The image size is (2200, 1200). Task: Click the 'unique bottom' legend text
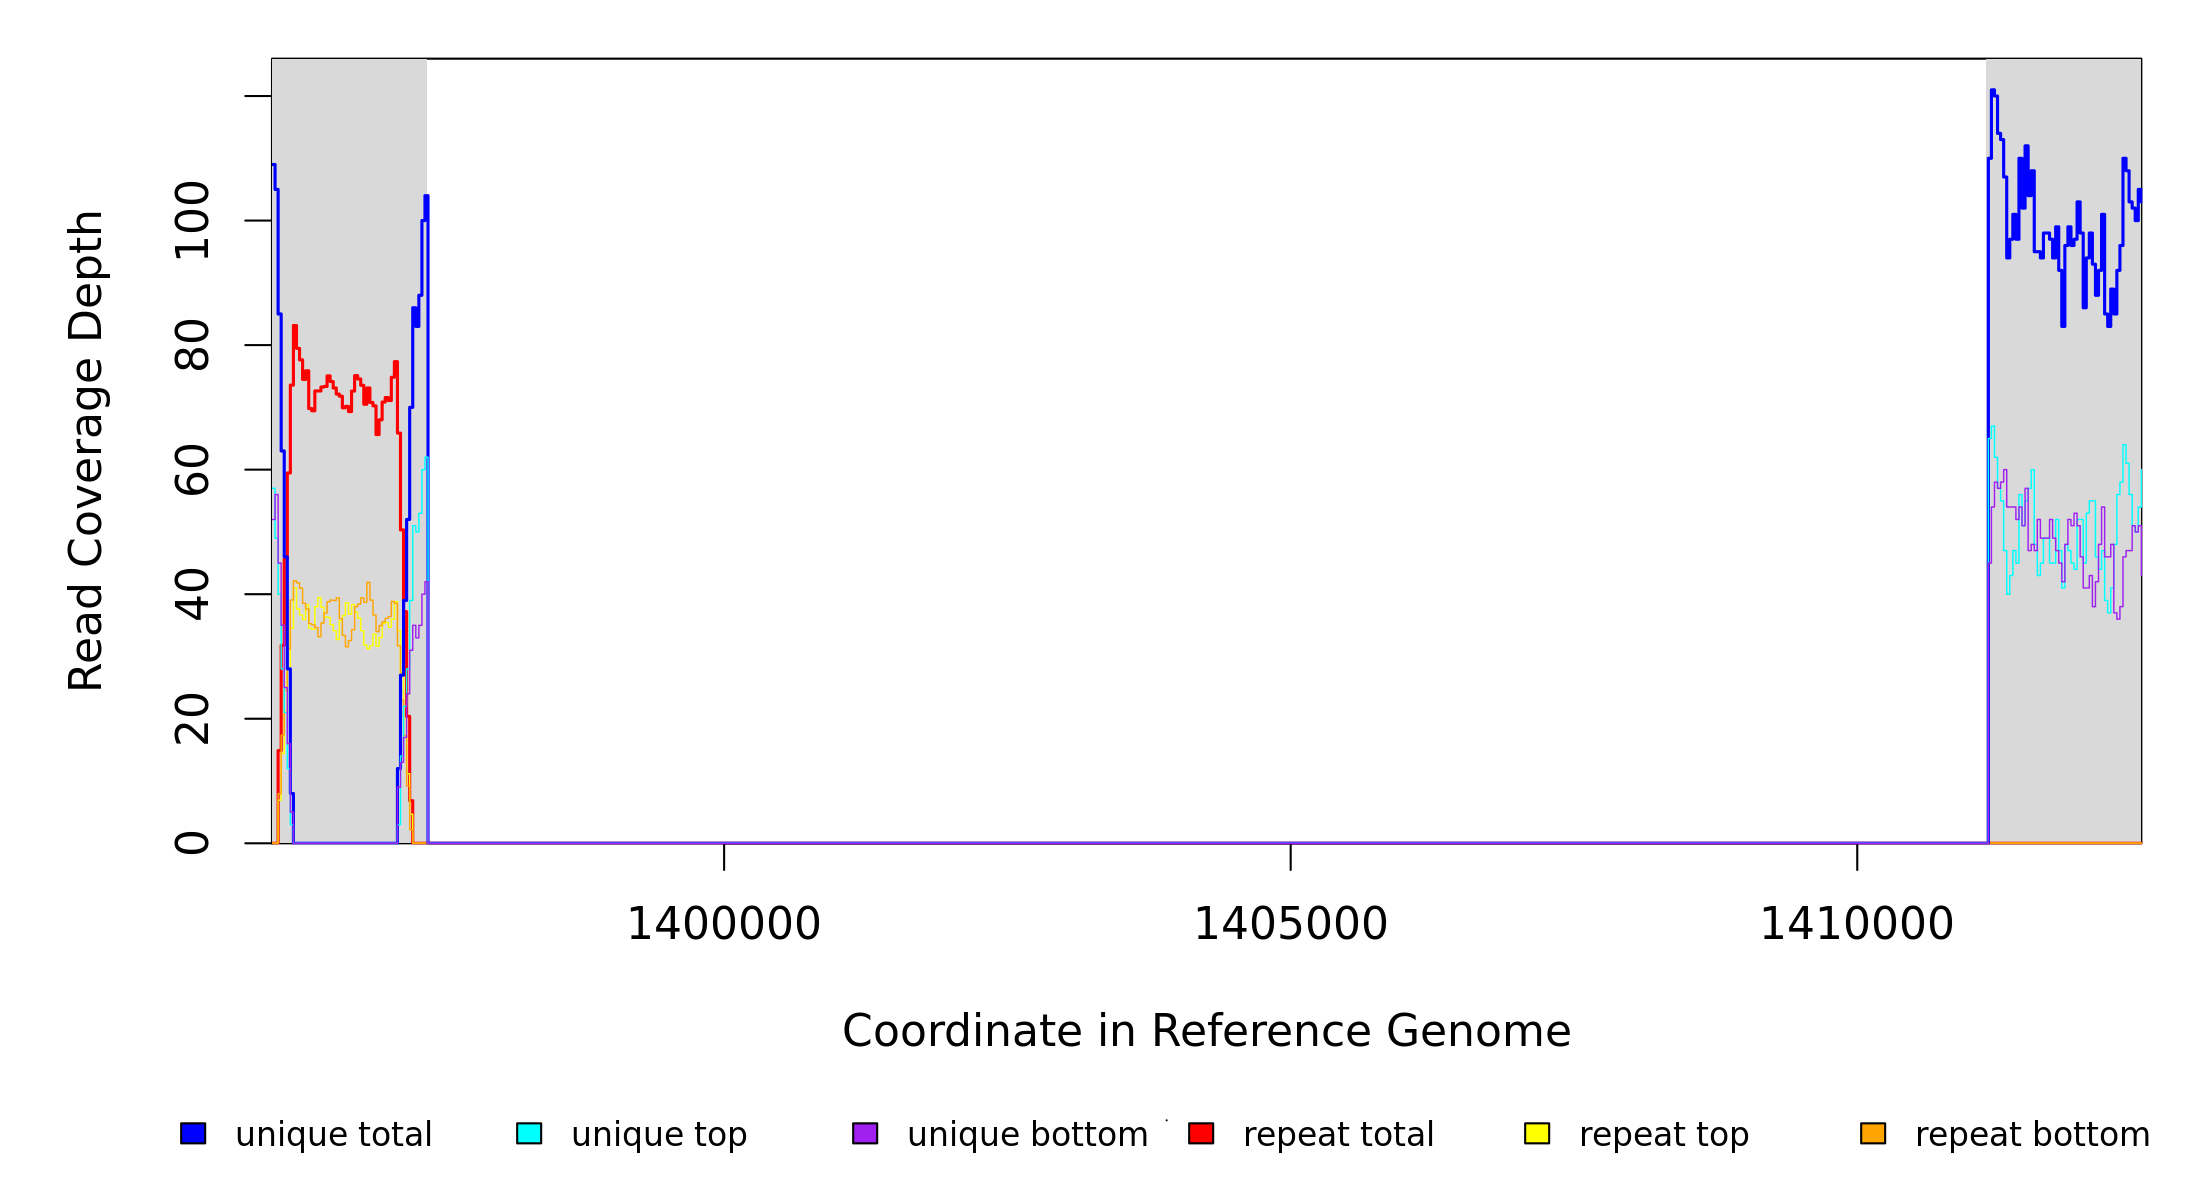(x=1027, y=1135)
